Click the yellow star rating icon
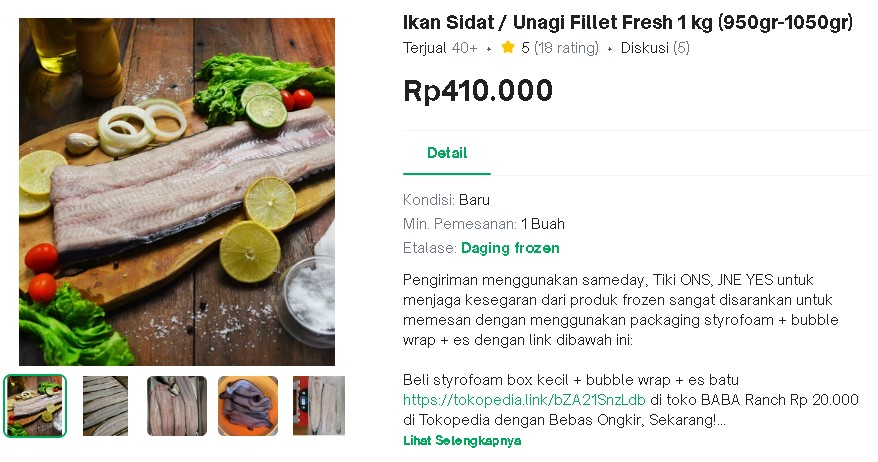878x462 pixels. (508, 48)
